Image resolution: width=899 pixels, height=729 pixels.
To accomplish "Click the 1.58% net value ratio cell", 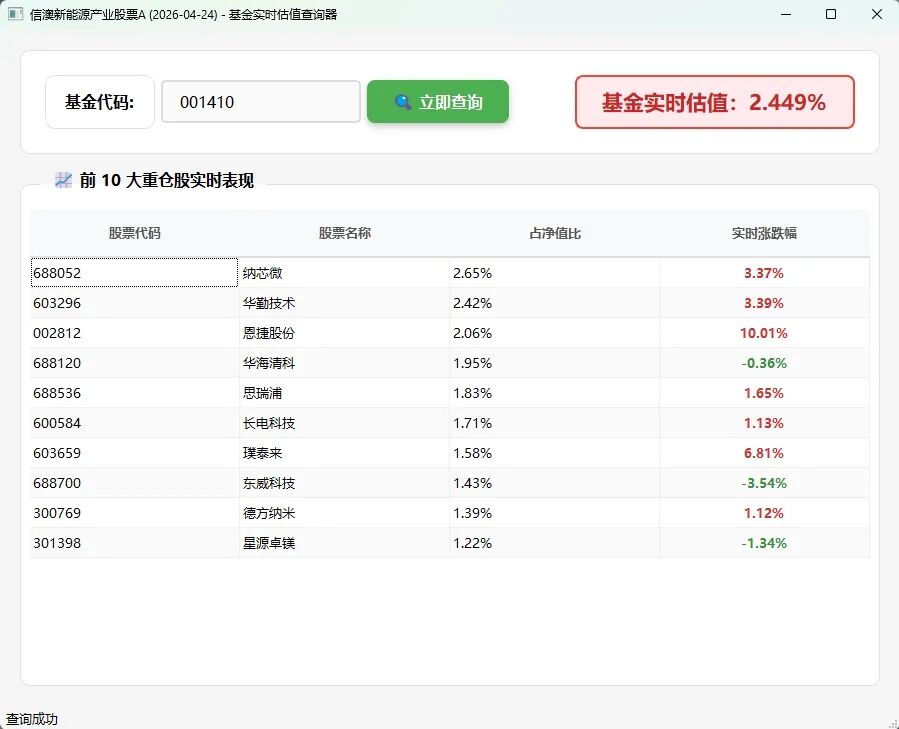I will point(554,453).
